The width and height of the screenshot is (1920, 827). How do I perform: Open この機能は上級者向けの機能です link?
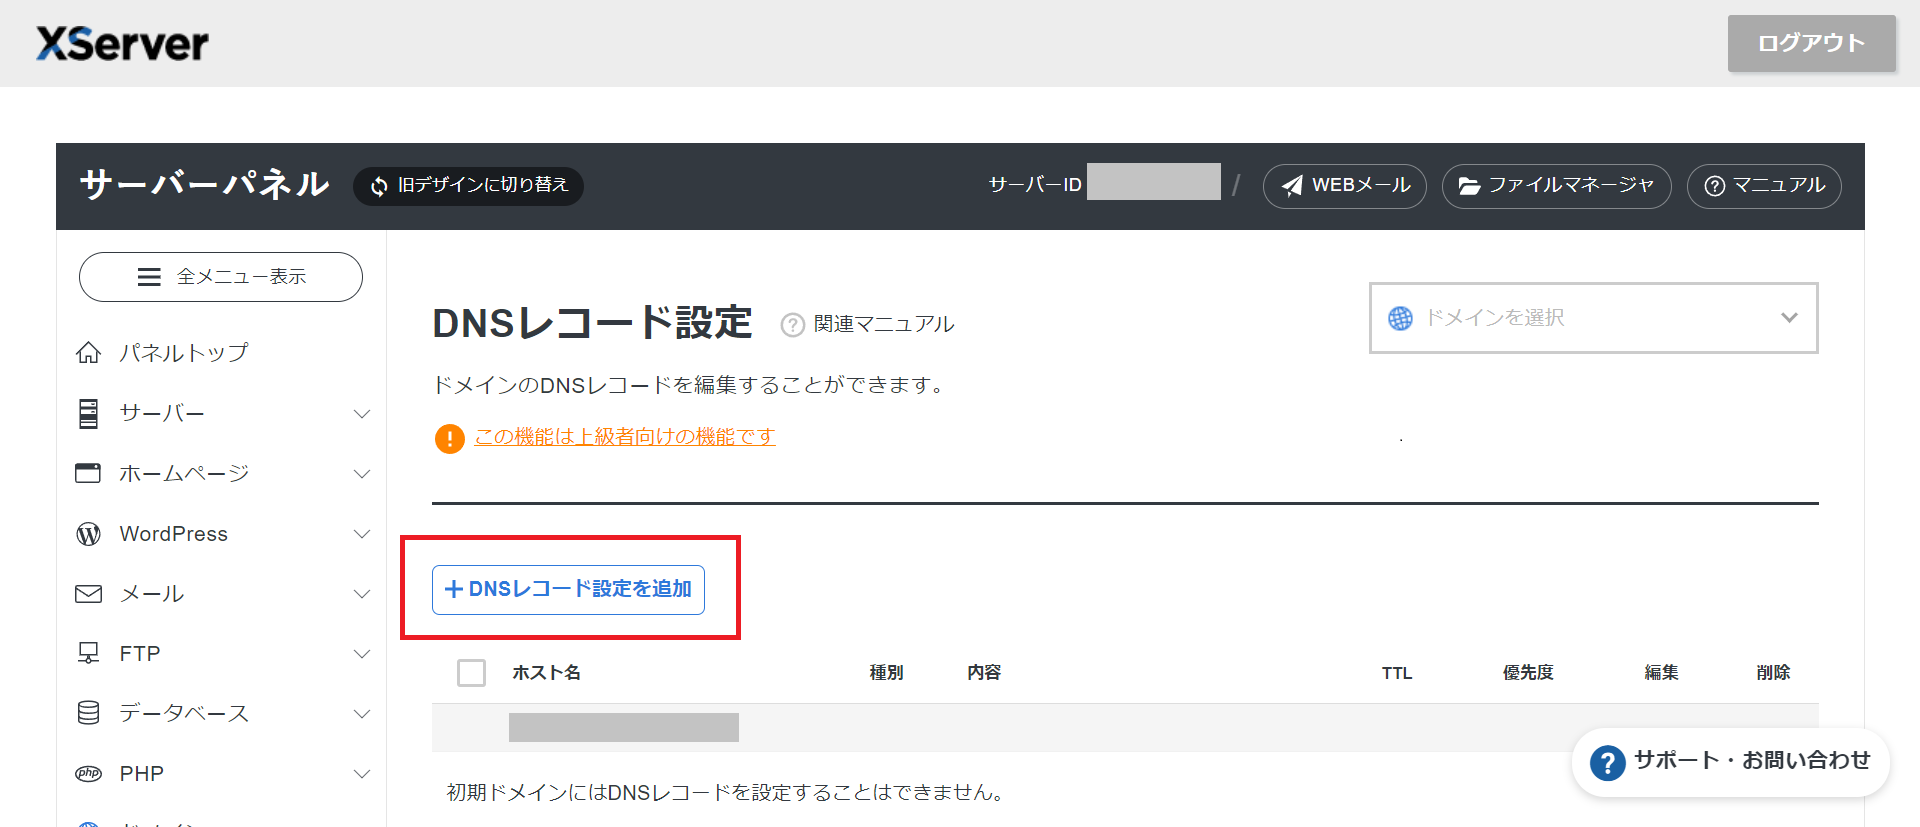point(625,437)
